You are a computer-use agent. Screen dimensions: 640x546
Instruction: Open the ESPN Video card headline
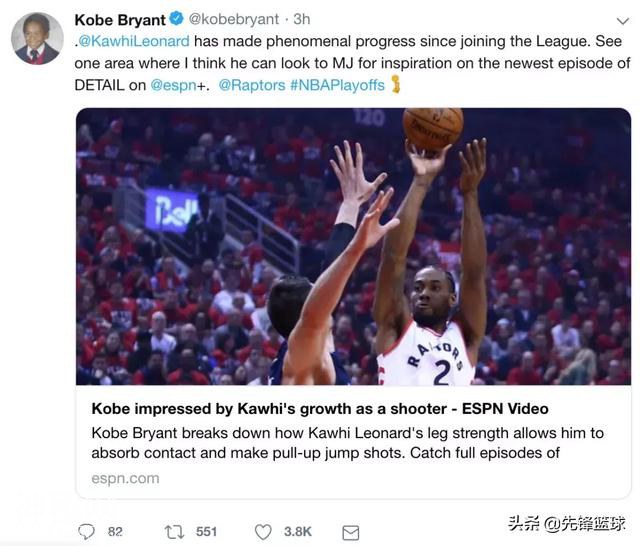point(320,408)
